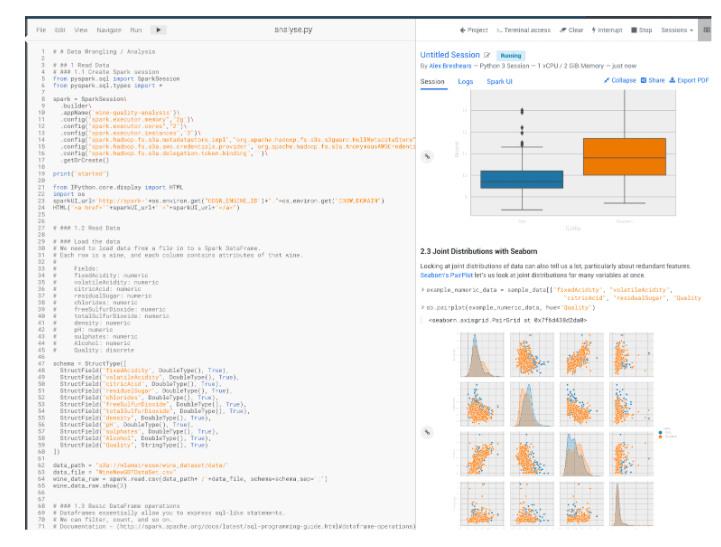The width and height of the screenshot is (721, 547).
Task: Click the blue box in box plot
Action: [x=522, y=180]
